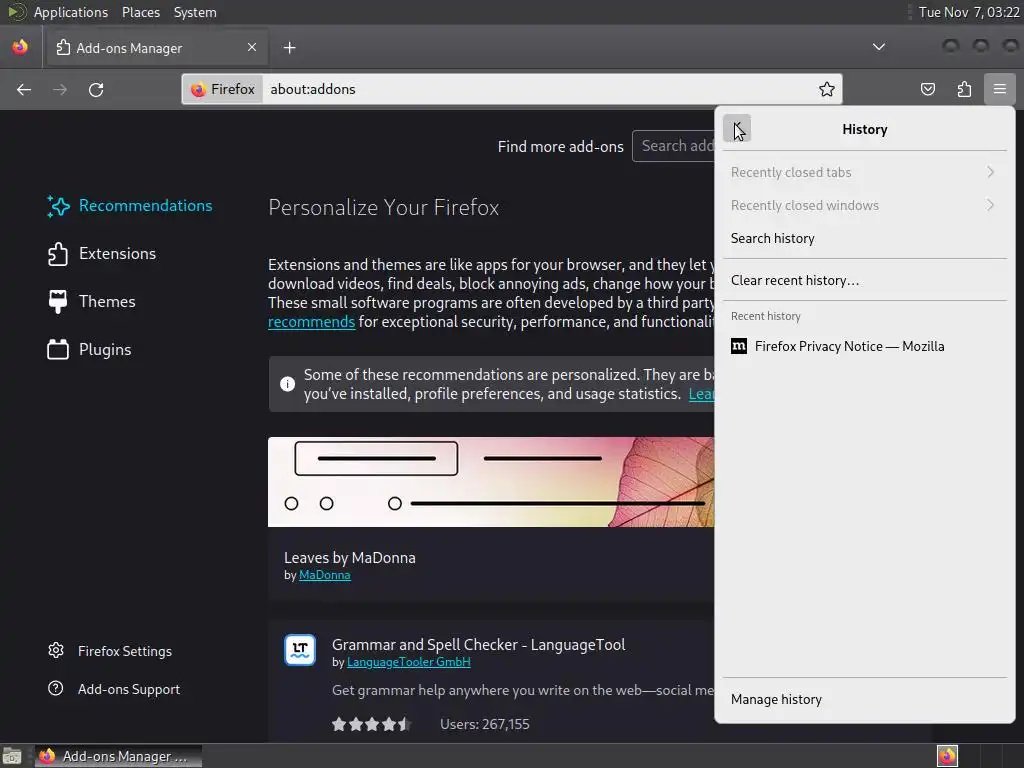Image resolution: width=1024 pixels, height=768 pixels.
Task: Click the Search add-ons input field
Action: [x=673, y=146]
